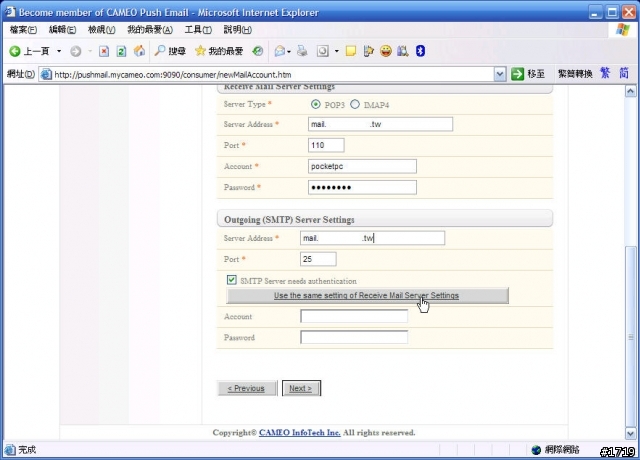Image resolution: width=640 pixels, height=460 pixels.
Task: Open the 編輯(E) menu
Action: click(62, 29)
